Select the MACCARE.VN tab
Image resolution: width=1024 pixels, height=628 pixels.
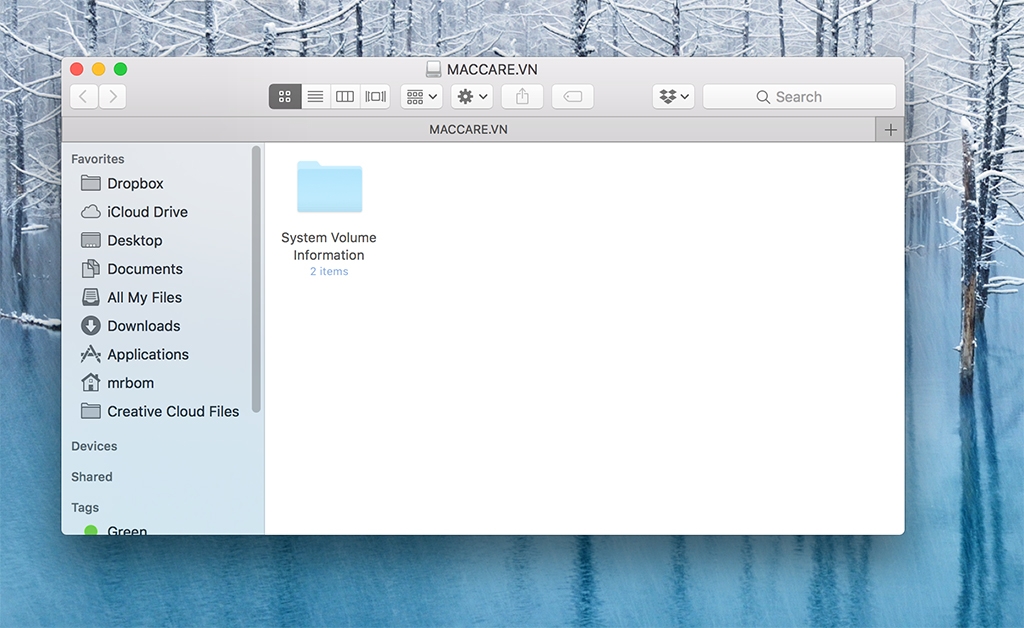468,130
